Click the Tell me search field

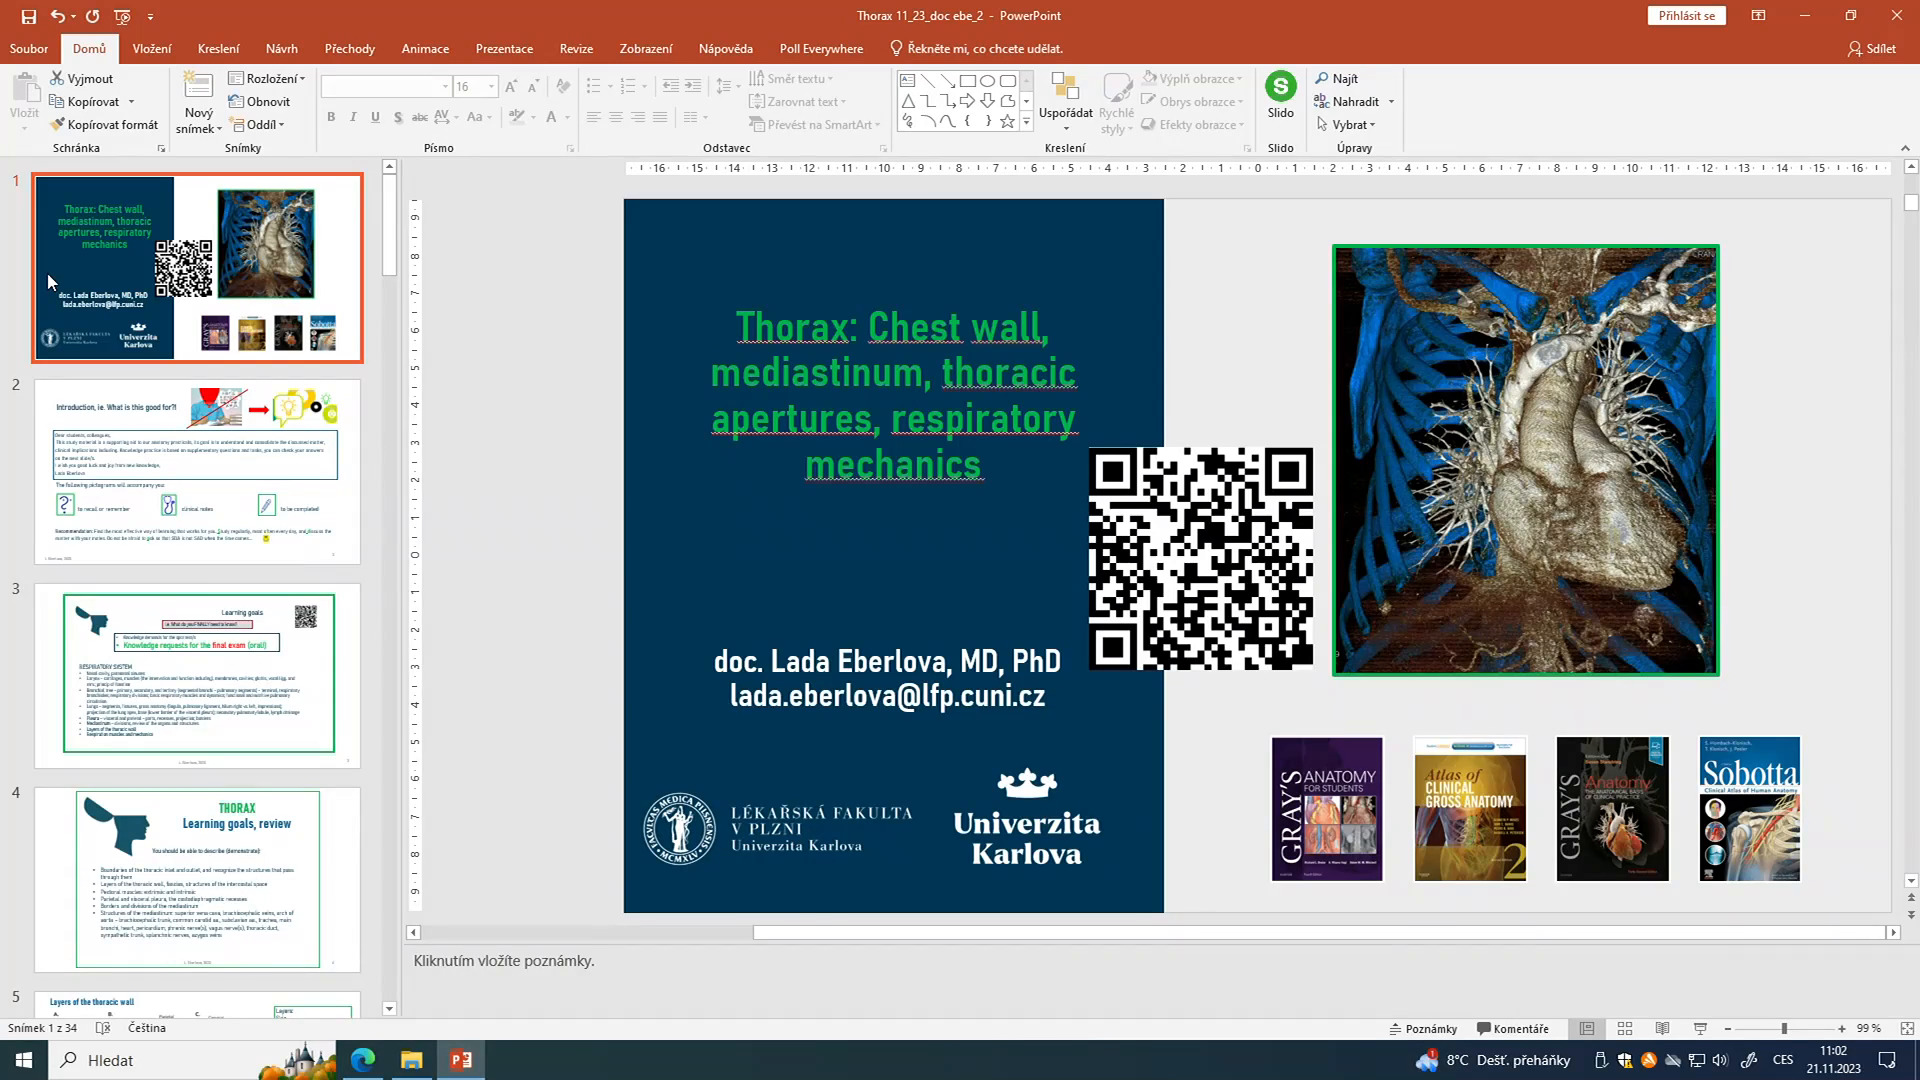[x=976, y=48]
